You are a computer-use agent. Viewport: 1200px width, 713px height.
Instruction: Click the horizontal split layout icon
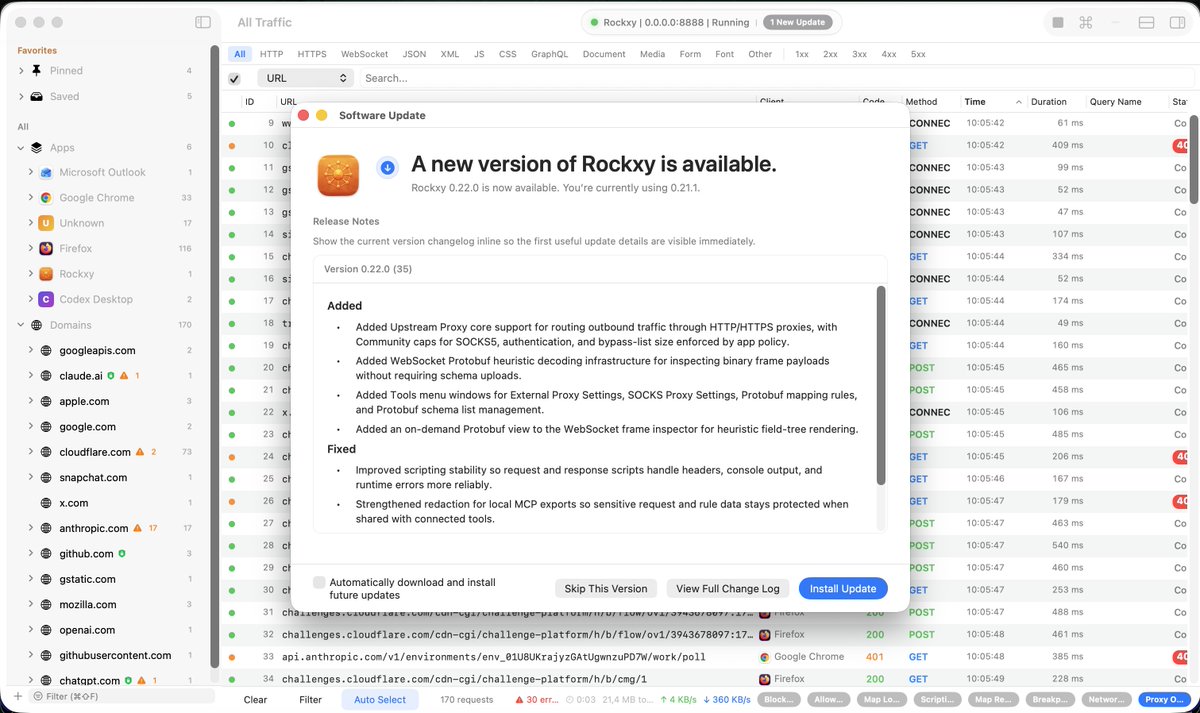(1147, 22)
